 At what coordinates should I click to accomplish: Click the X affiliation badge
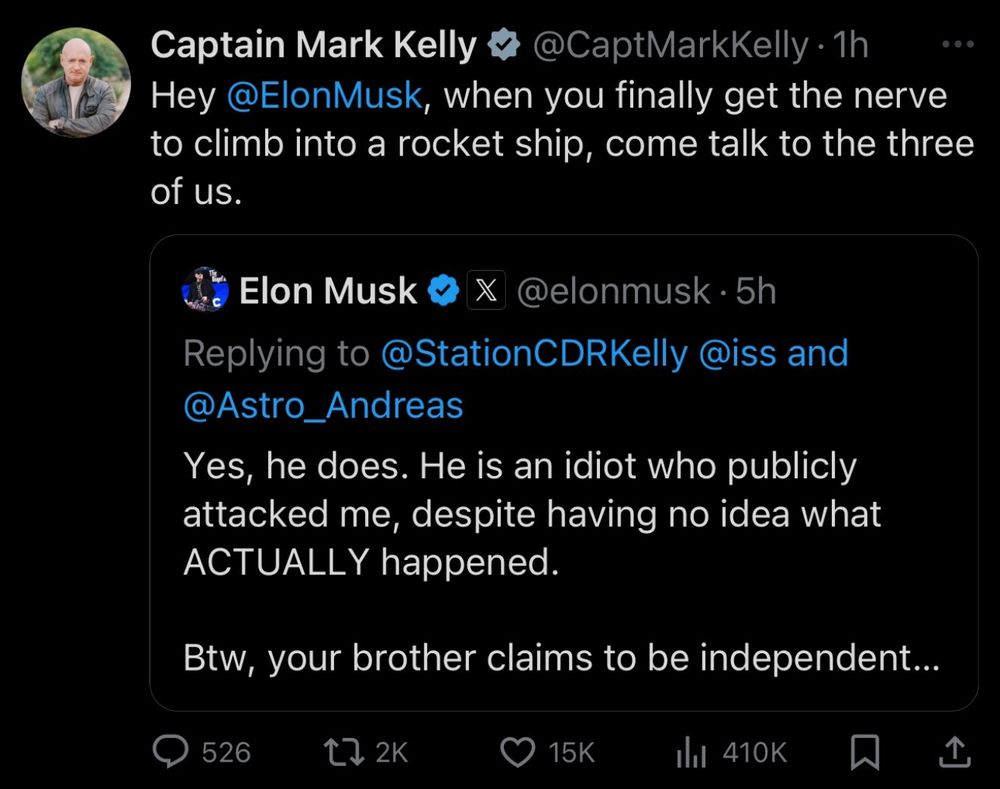coord(486,291)
